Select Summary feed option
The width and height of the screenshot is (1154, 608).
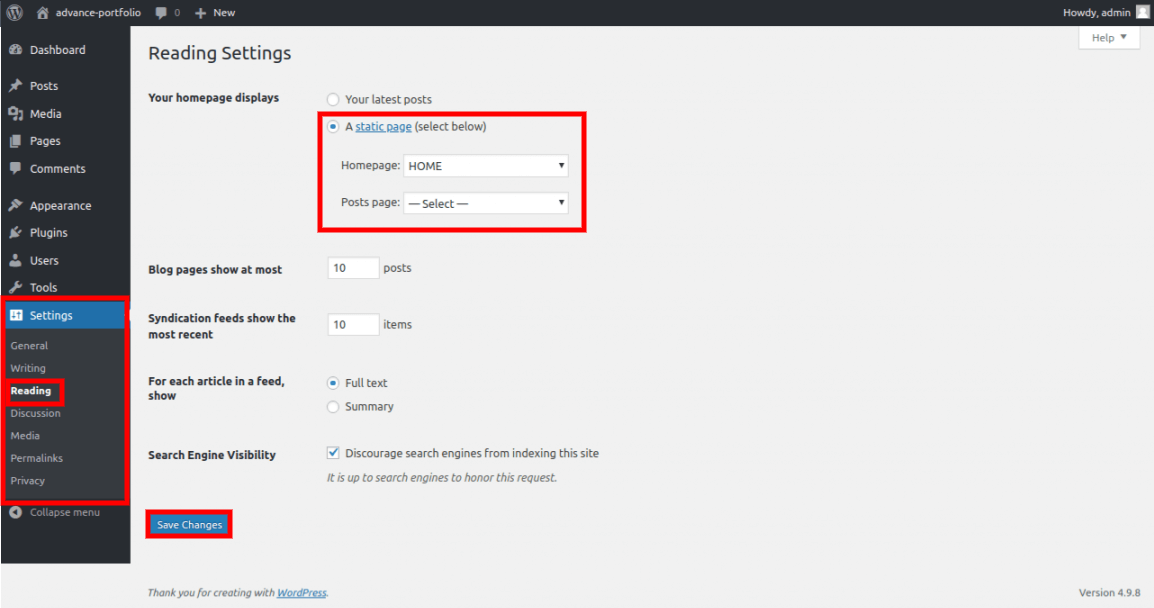coord(333,407)
